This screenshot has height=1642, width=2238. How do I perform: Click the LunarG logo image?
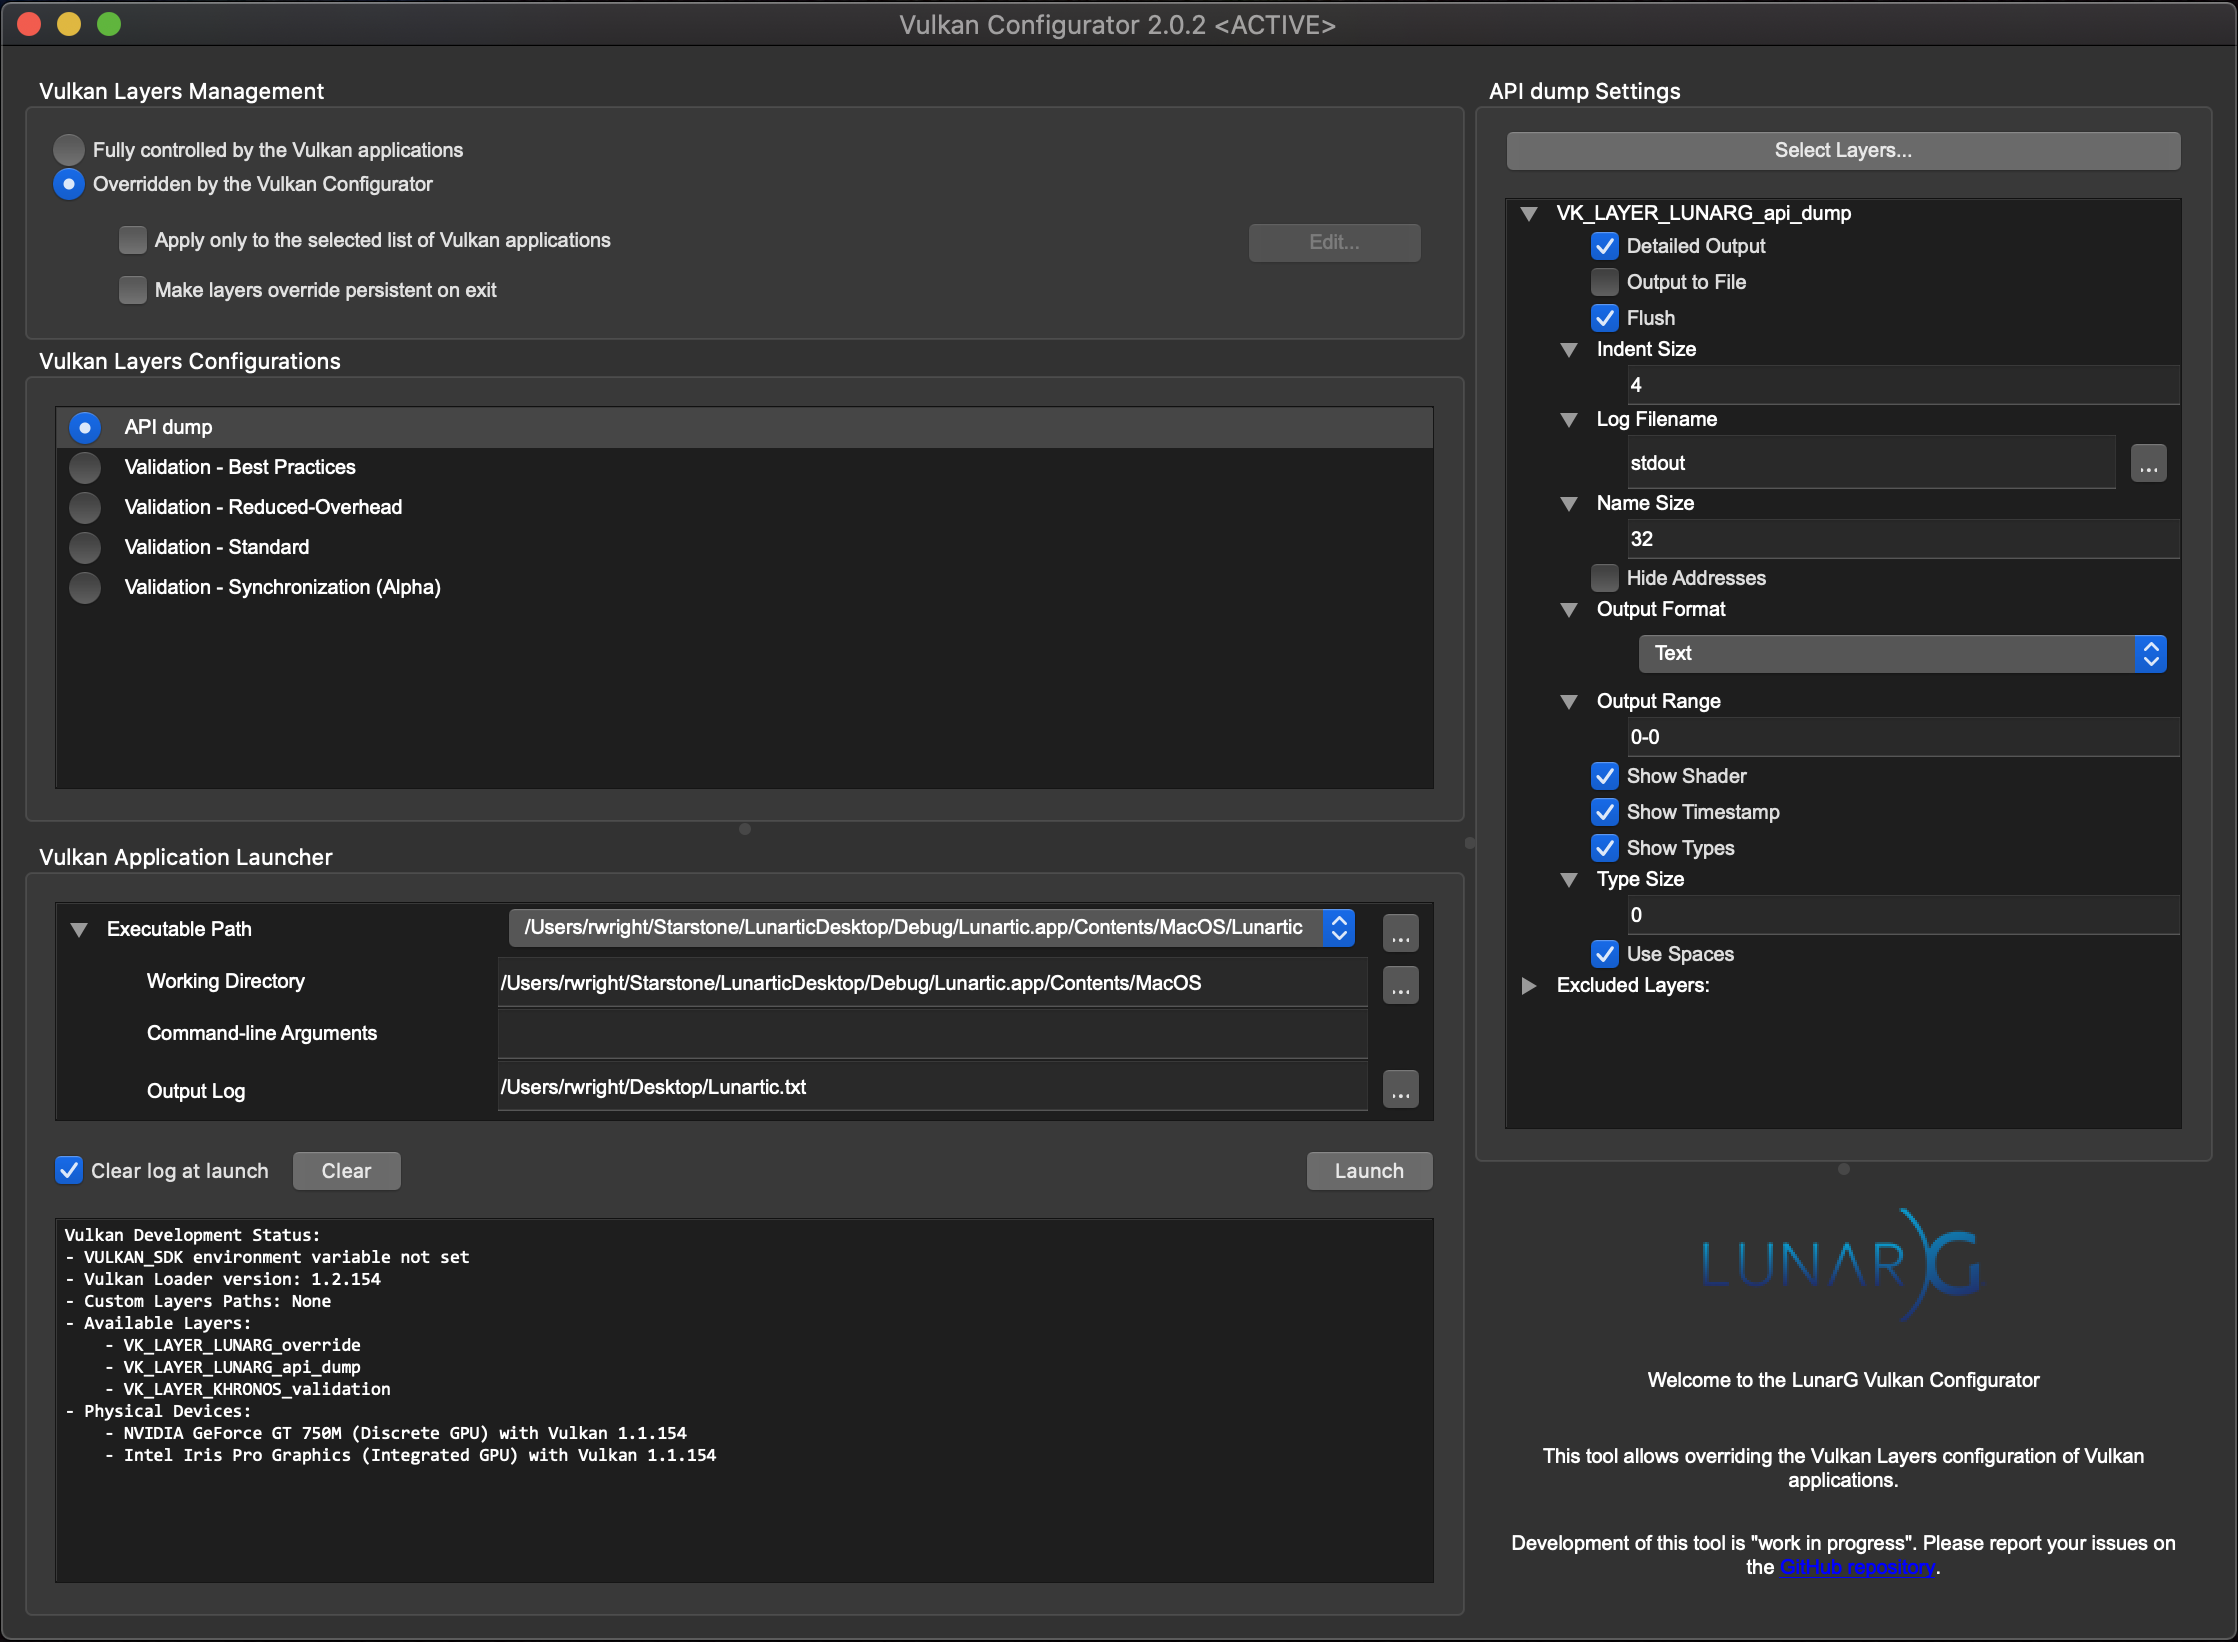1842,1264
